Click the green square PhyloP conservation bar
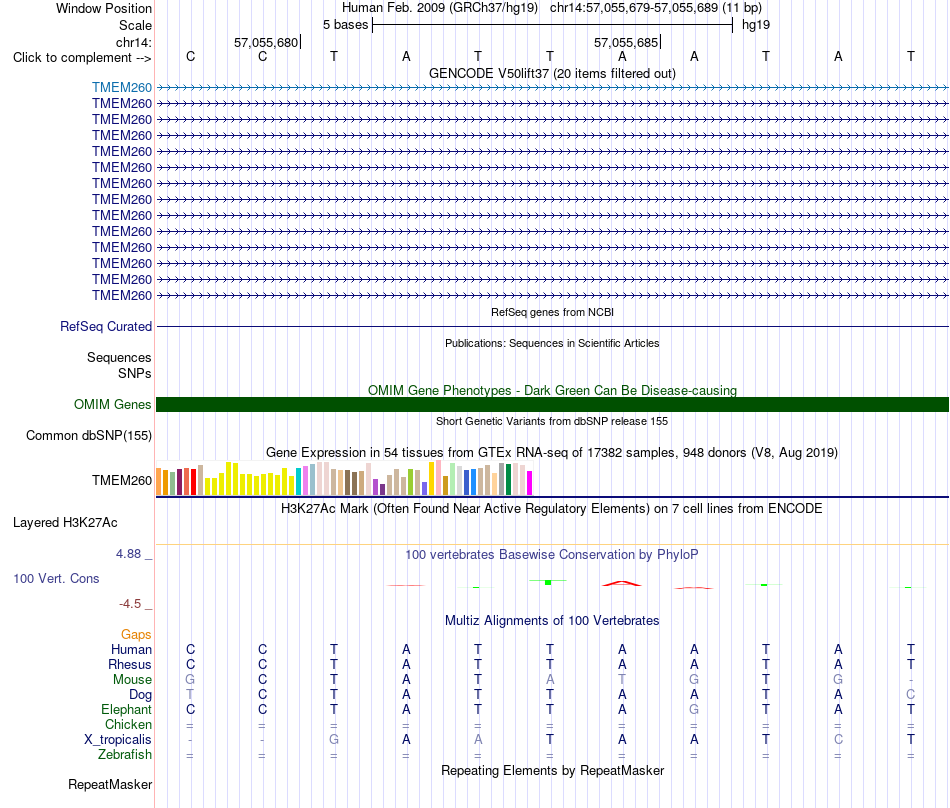Image resolution: width=950 pixels, height=808 pixels. tap(548, 582)
